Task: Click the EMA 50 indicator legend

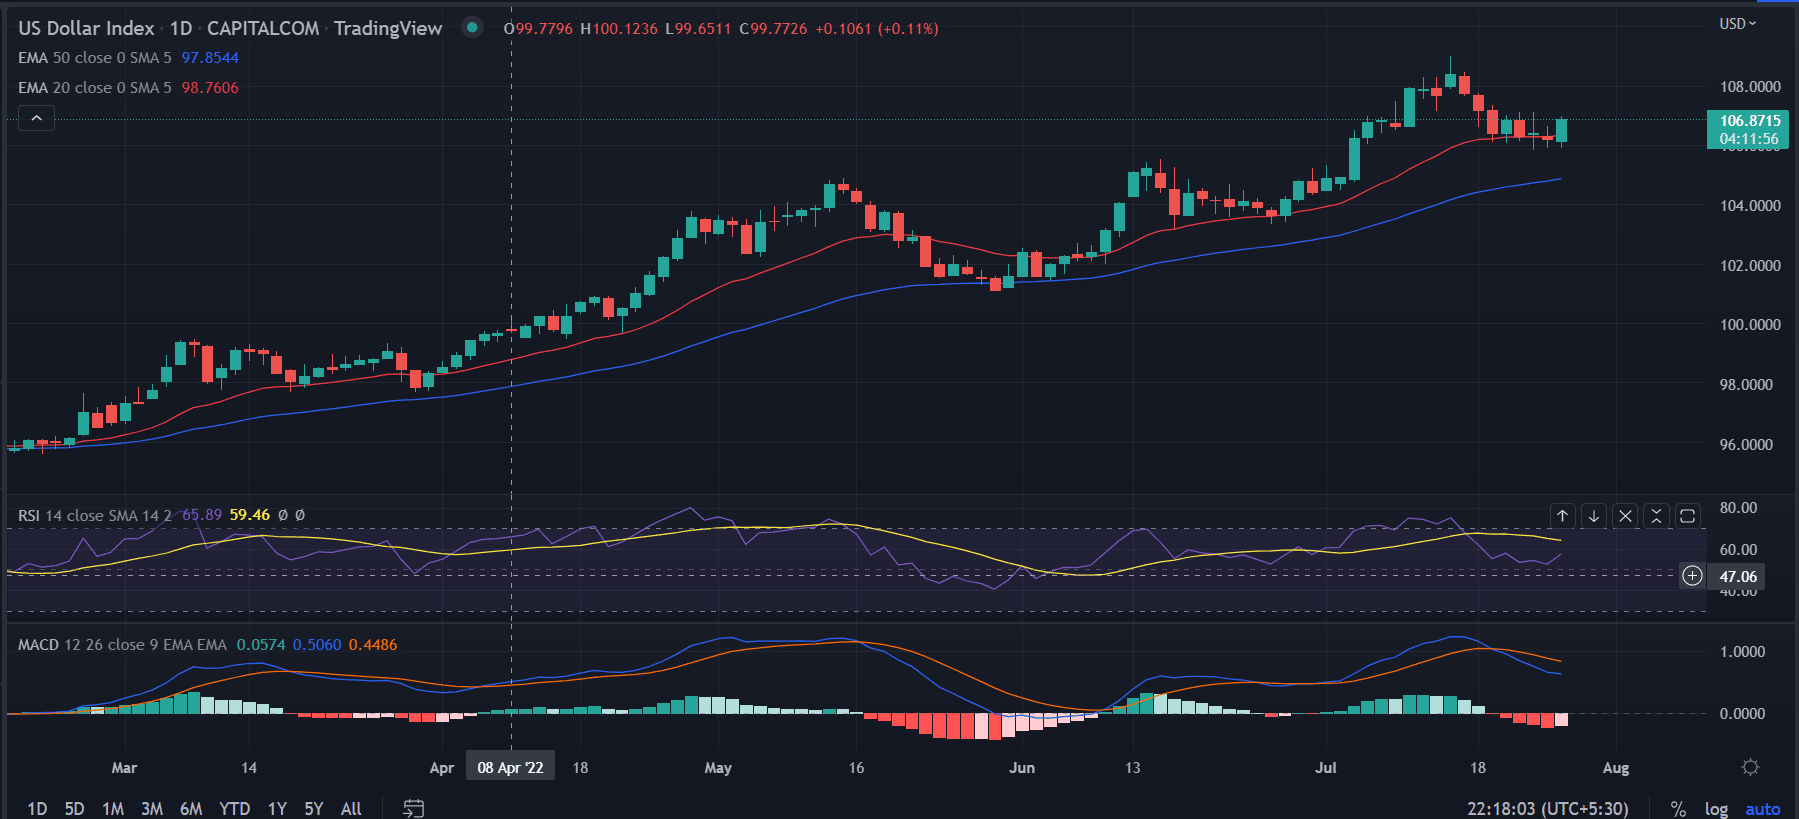Action: 95,58
